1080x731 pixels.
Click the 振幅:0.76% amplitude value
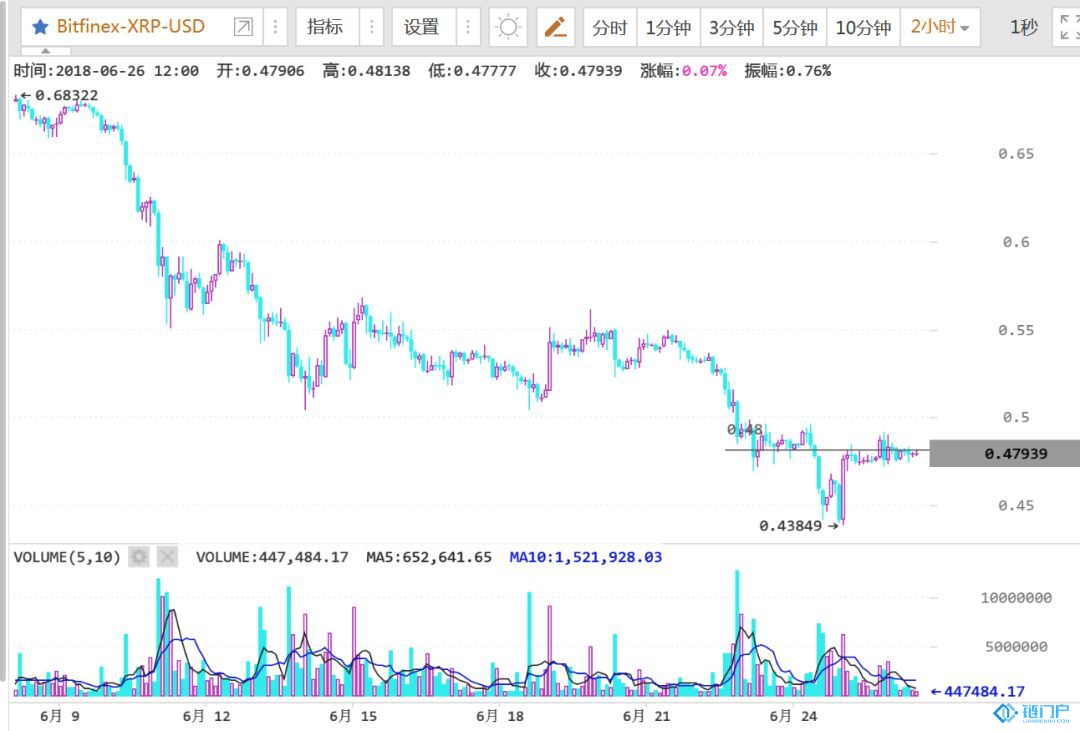(787, 70)
